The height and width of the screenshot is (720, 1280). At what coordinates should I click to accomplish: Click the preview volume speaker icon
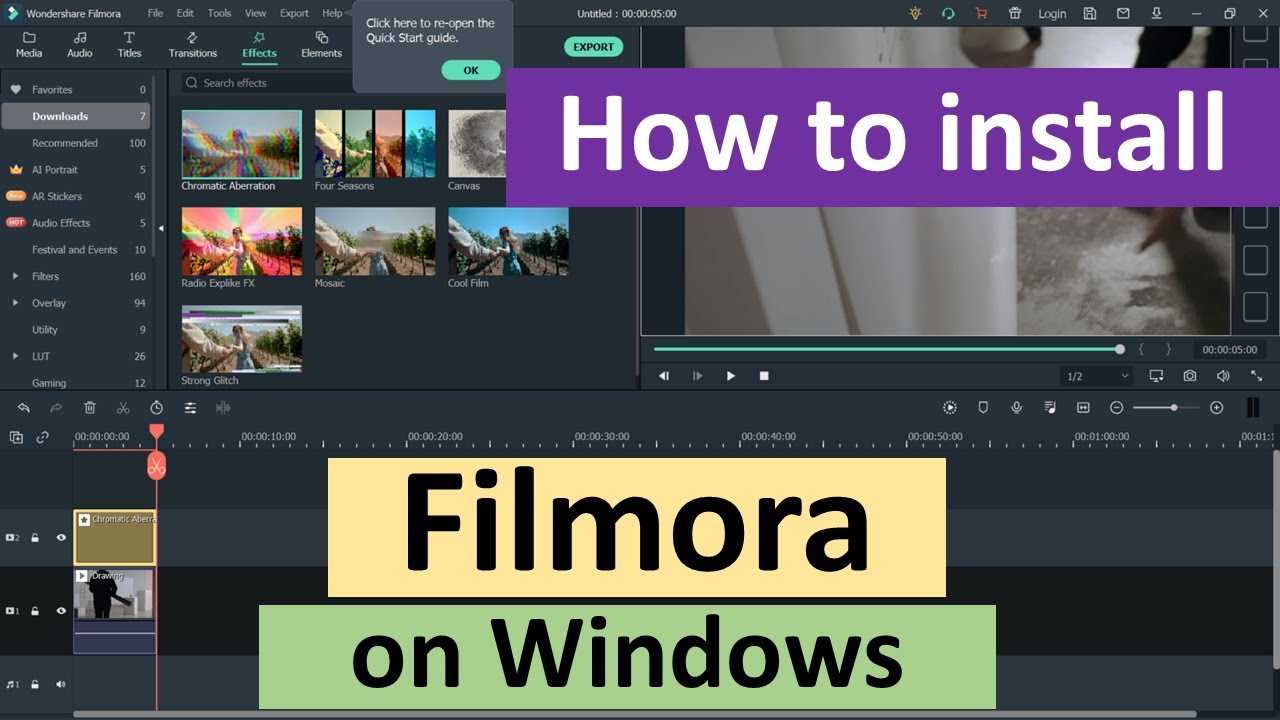[x=1223, y=376]
